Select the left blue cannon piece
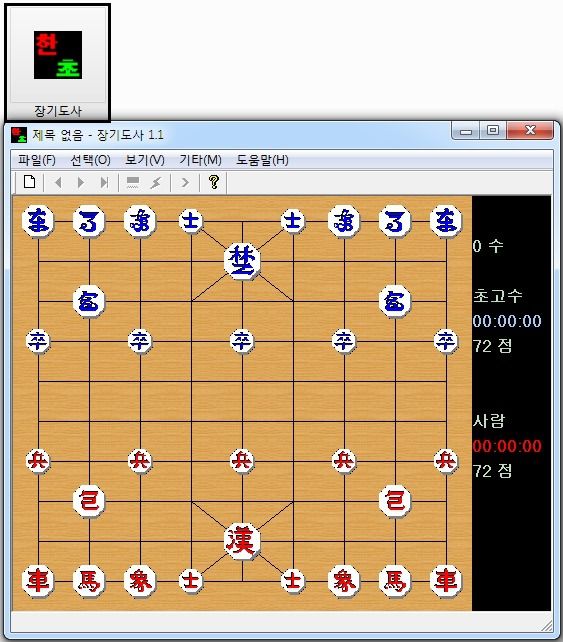Screen dimensions: 563x642 89,301
